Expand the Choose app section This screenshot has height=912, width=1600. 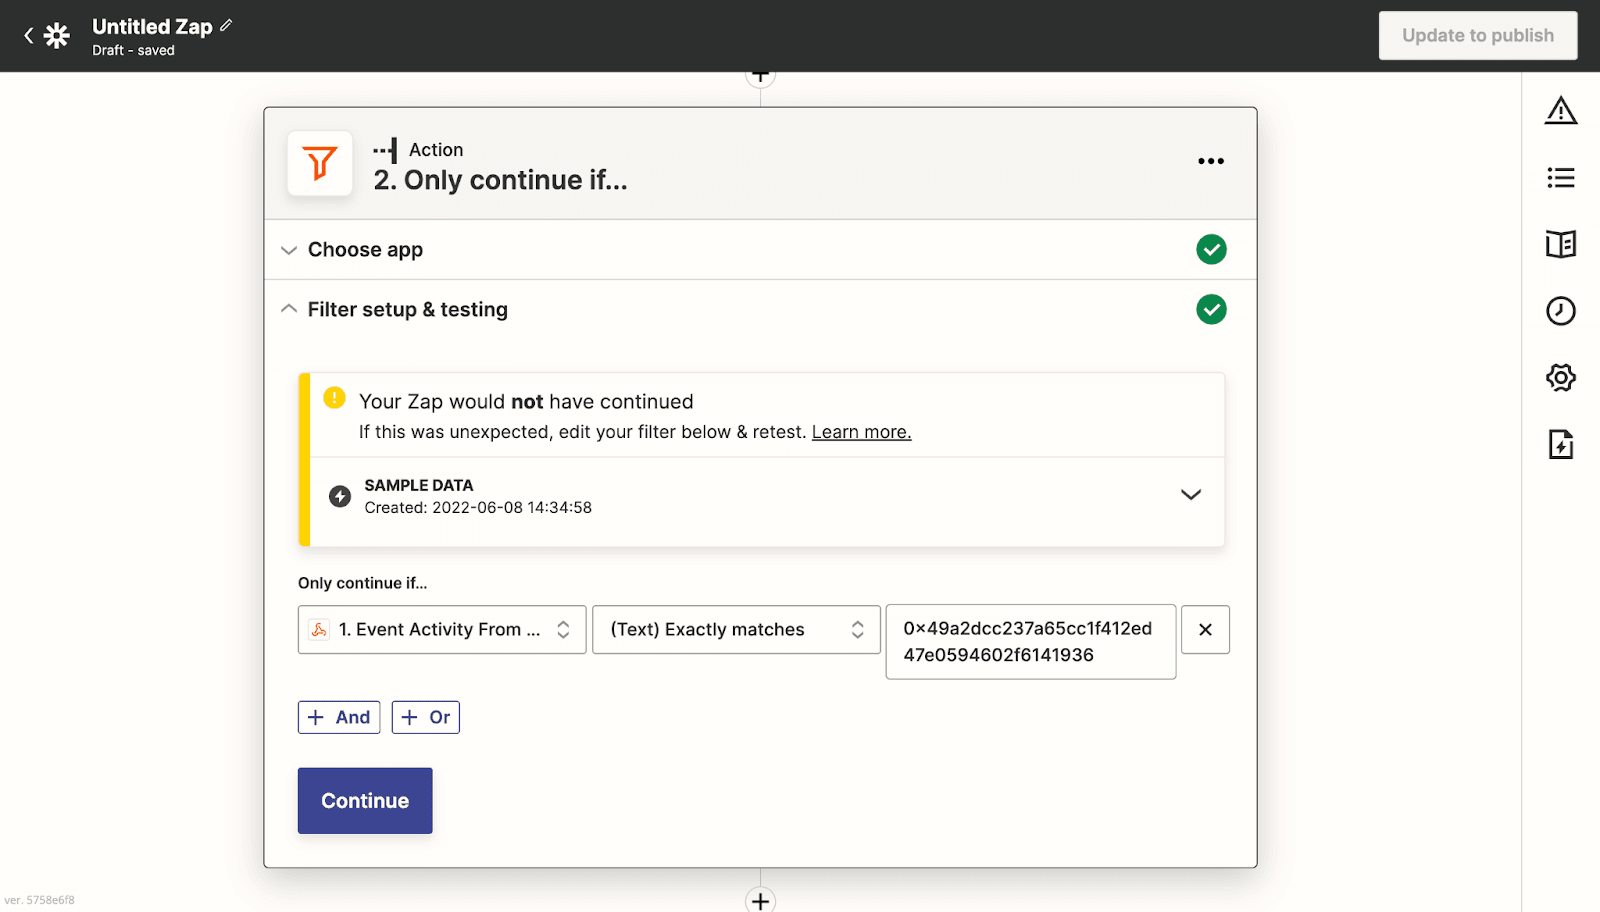coord(288,249)
